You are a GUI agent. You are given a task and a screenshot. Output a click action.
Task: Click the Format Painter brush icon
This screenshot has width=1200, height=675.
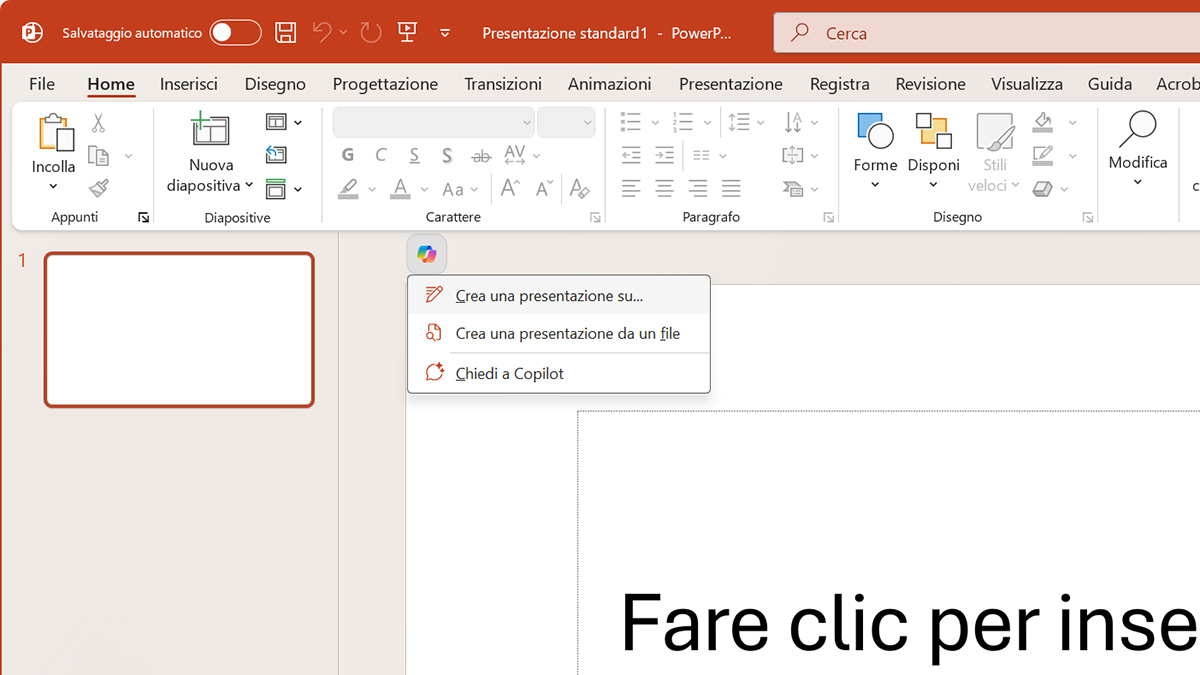98,188
